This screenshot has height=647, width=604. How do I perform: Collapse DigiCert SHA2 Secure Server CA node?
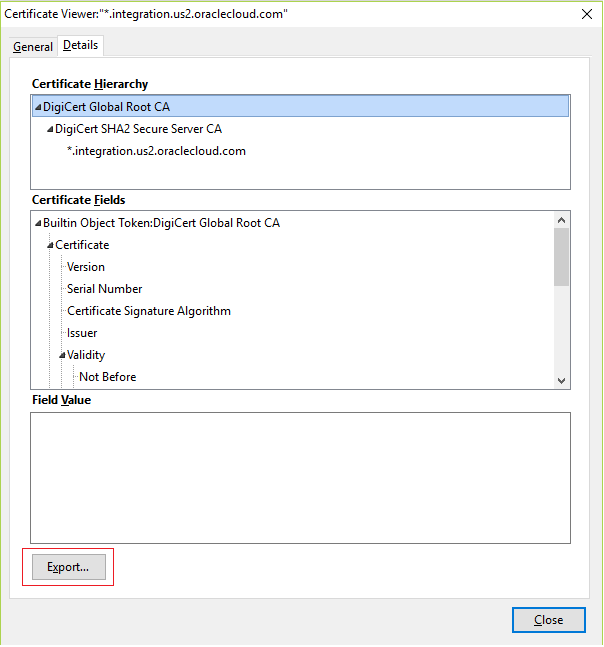pyautogui.click(x=50, y=130)
